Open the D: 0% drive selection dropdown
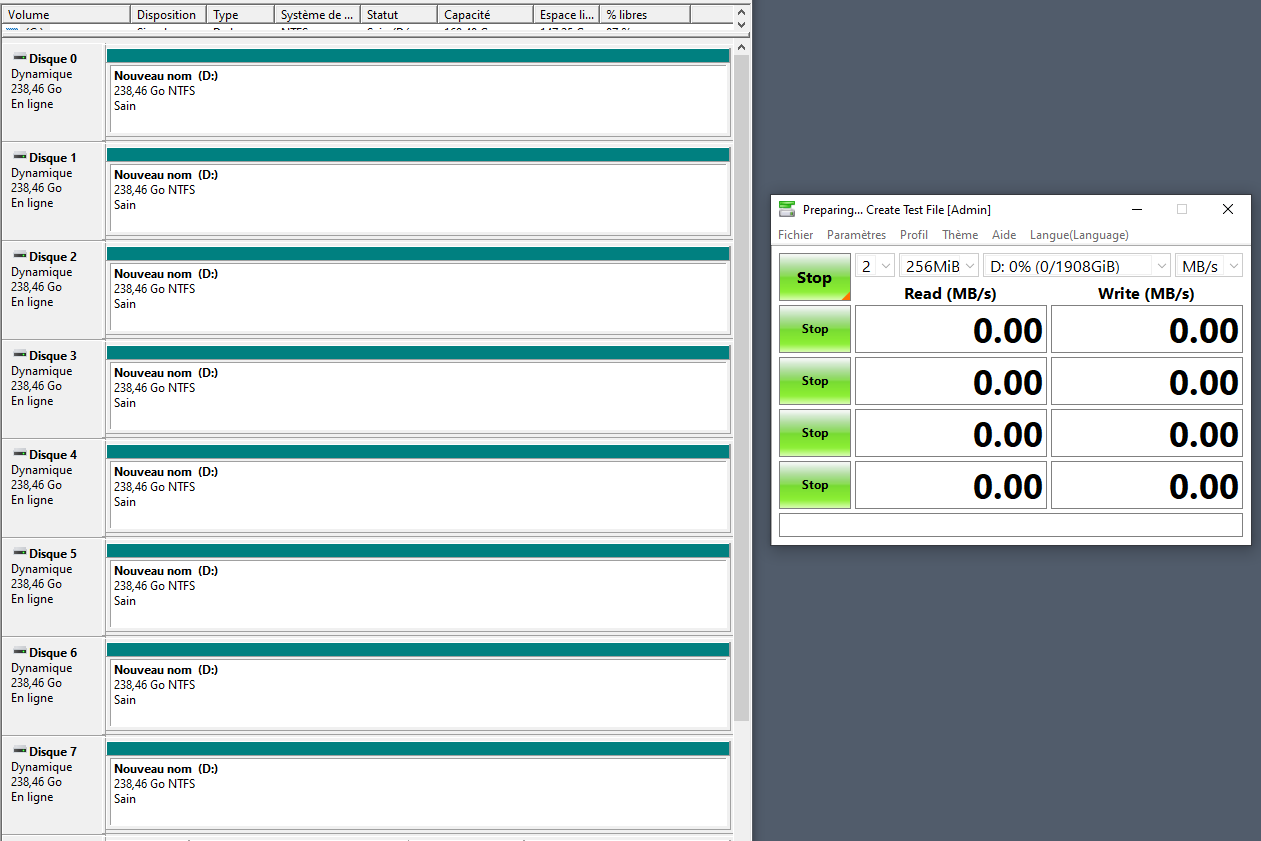 (x=1077, y=266)
